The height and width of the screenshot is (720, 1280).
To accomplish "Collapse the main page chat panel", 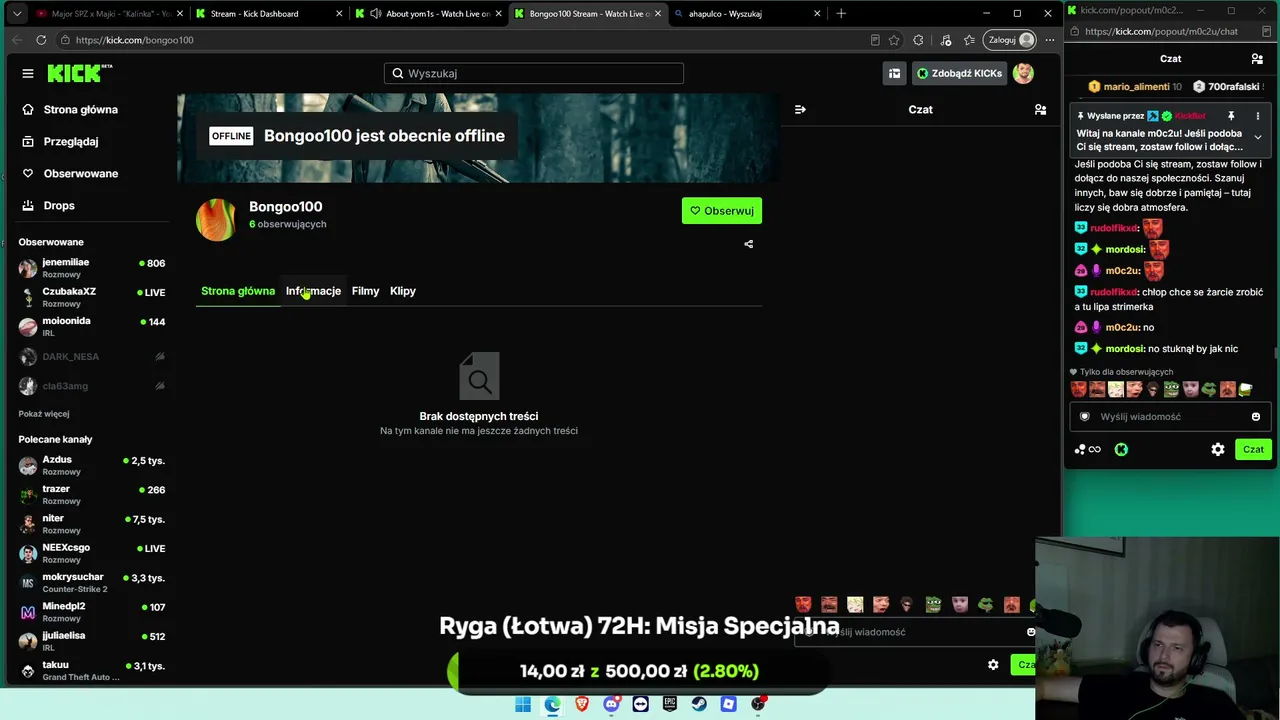I will 800,109.
